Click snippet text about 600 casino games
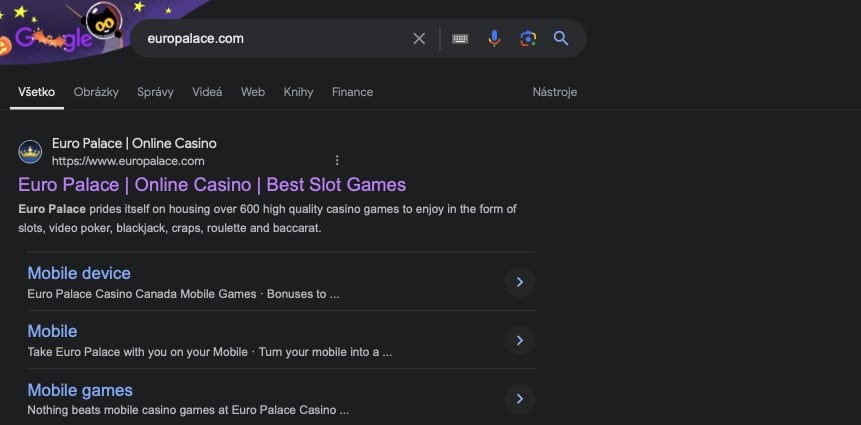Screen dimensions: 861x425 267,219
